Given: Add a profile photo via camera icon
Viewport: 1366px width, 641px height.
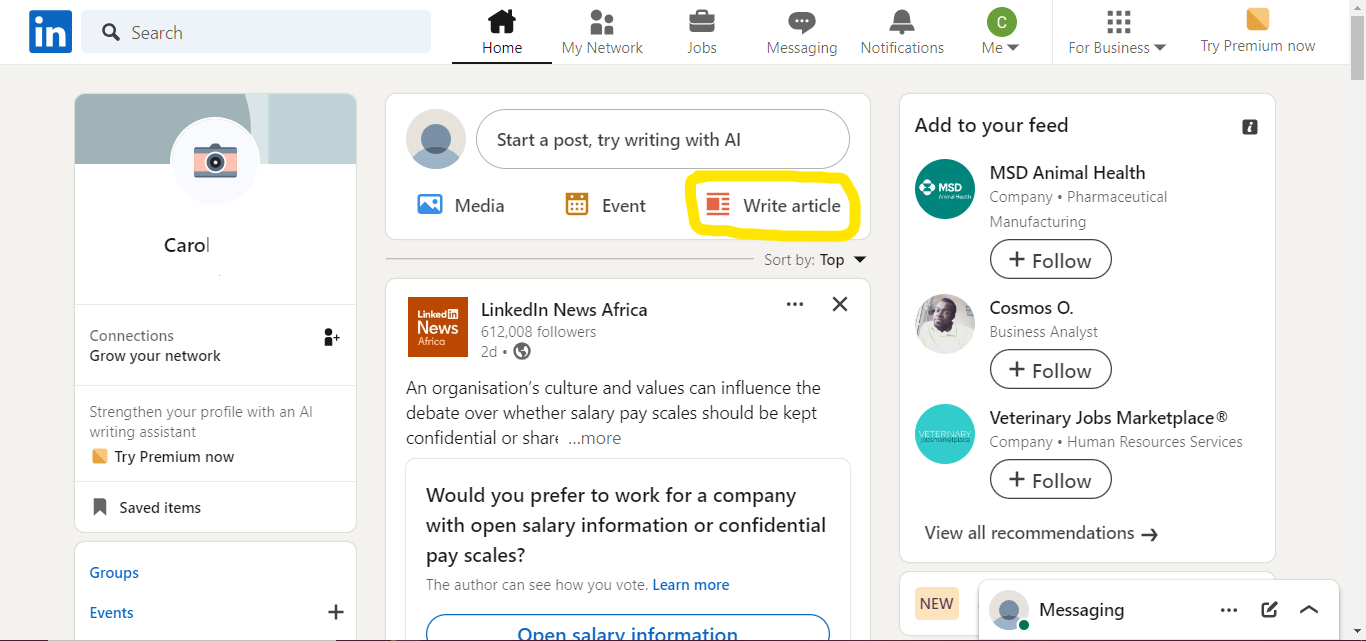Looking at the screenshot, I should 215,160.
